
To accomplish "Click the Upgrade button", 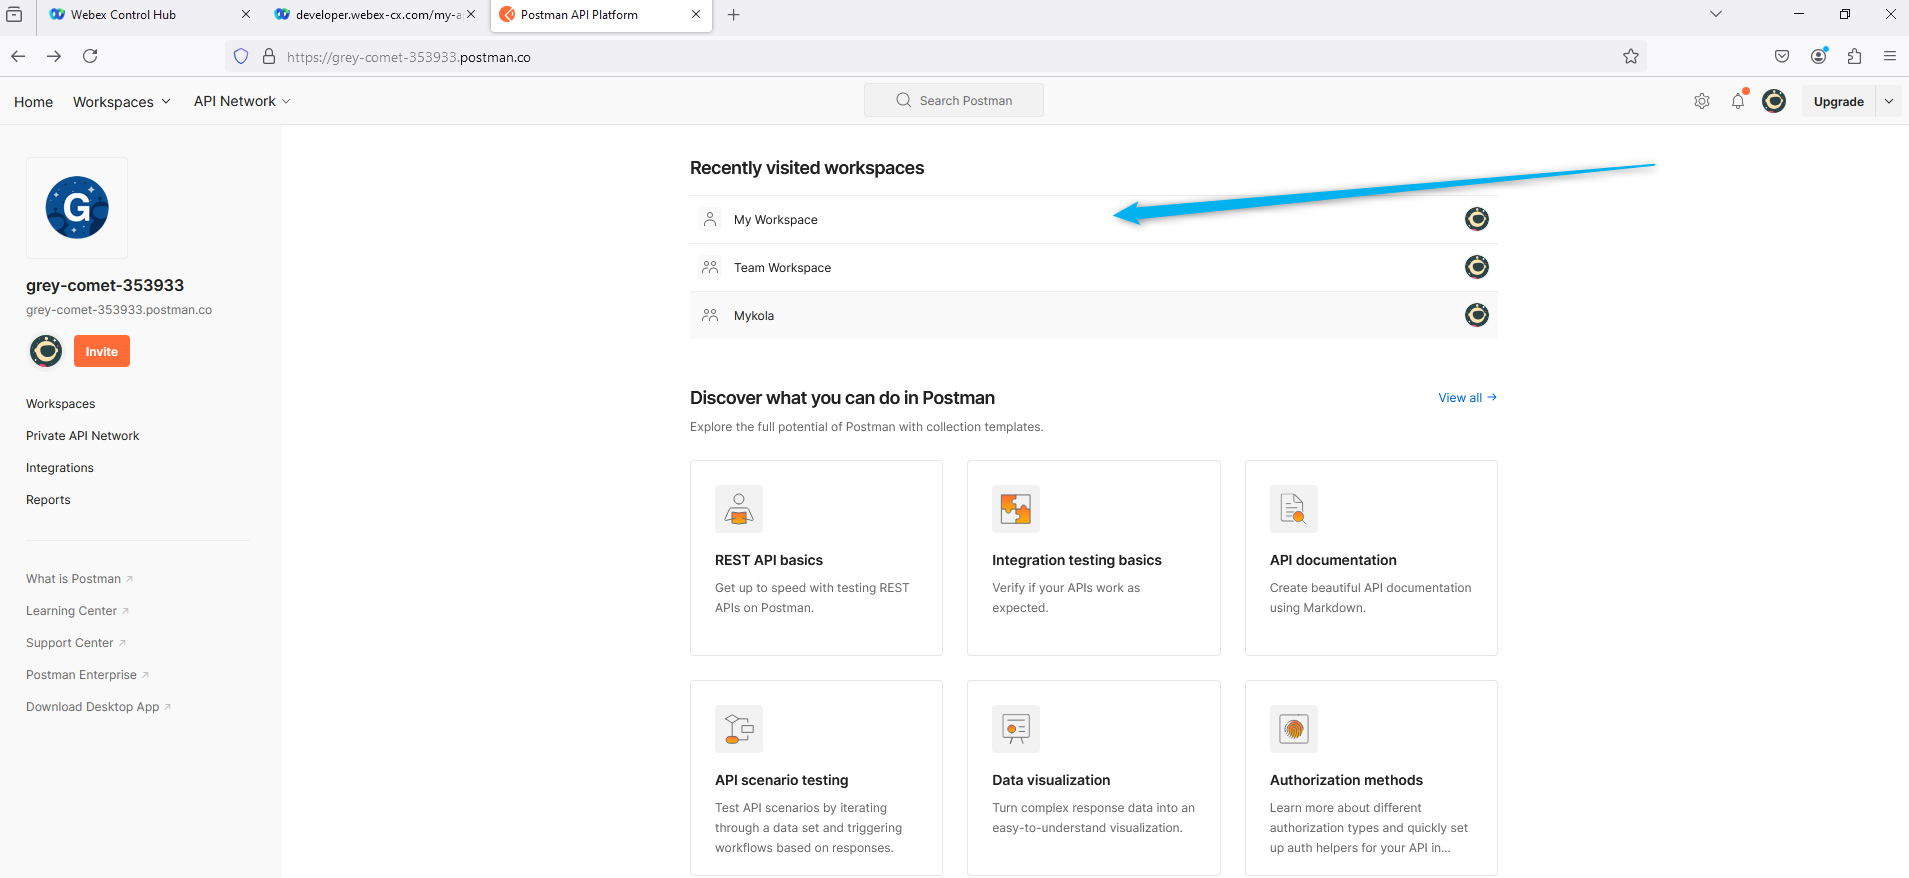I will pyautogui.click(x=1839, y=101).
